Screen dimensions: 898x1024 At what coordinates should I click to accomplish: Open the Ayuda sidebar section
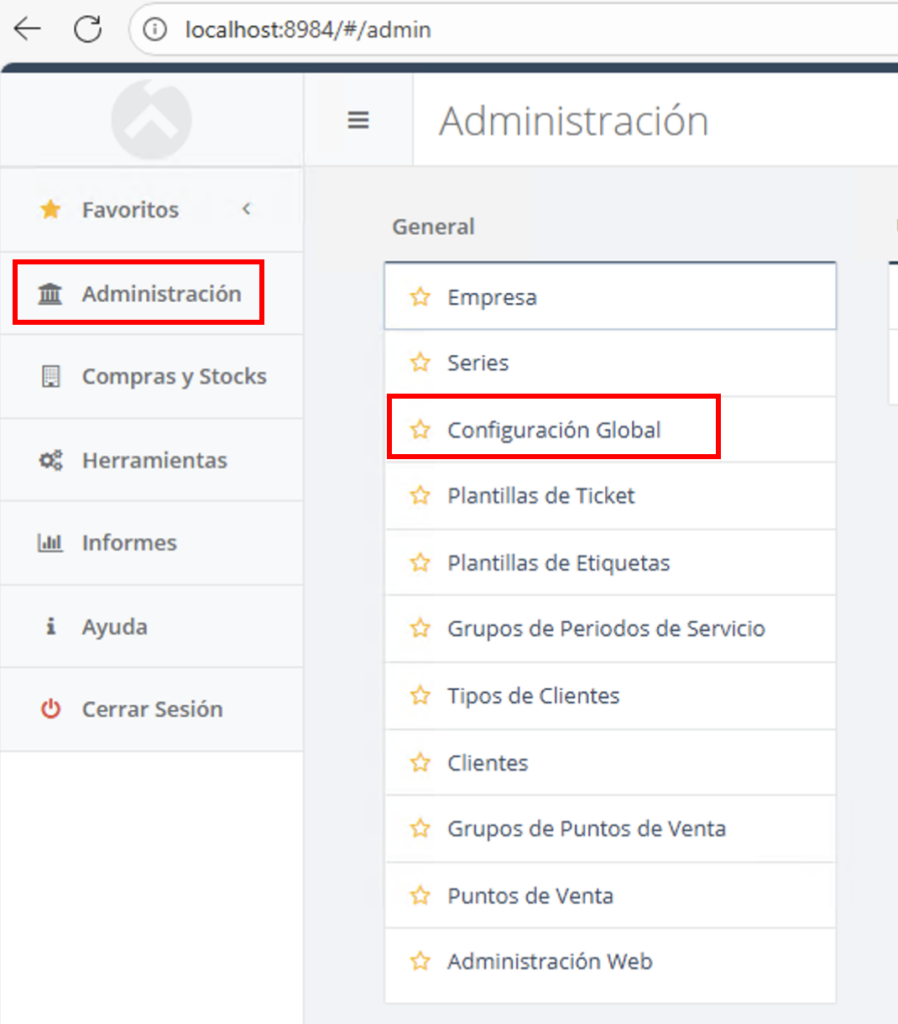point(114,627)
